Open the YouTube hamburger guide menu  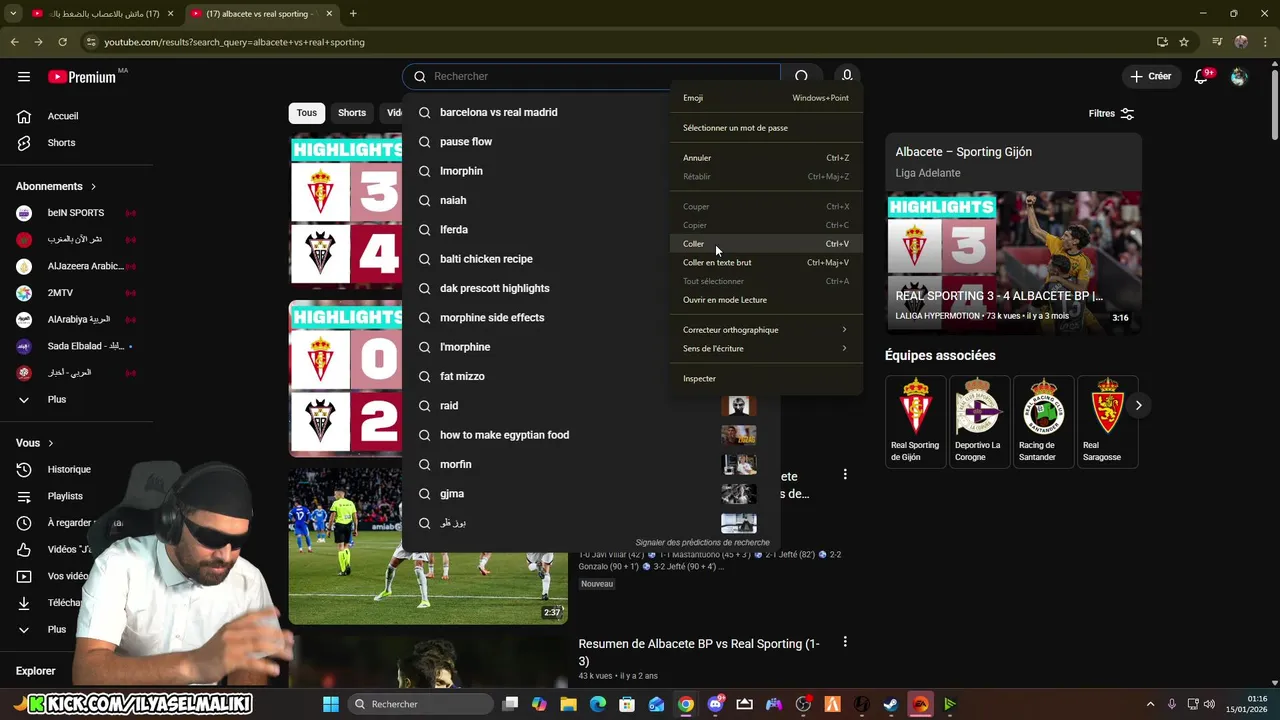pos(24,76)
